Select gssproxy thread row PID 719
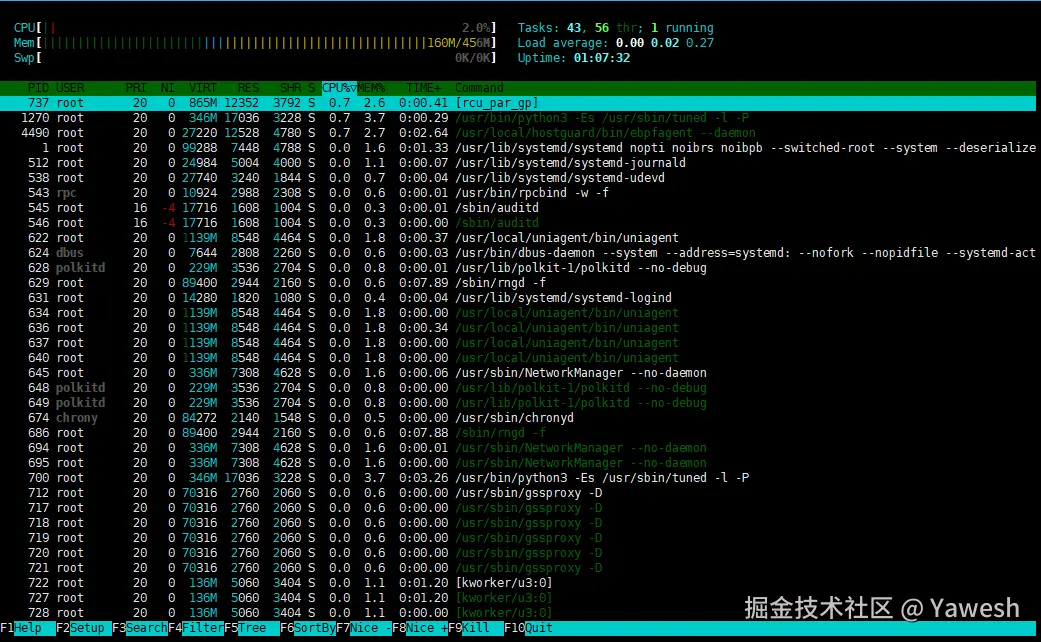Image resolution: width=1041 pixels, height=642 pixels. coord(518,538)
